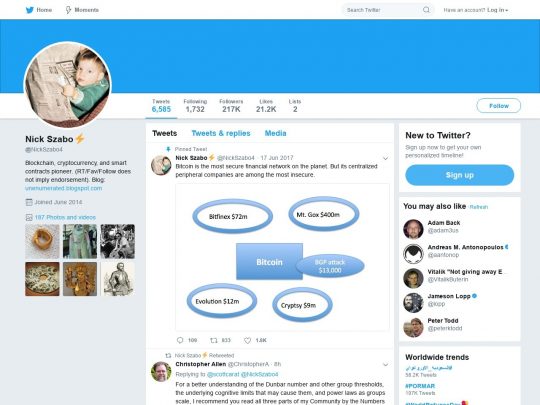
Task: Open the gold ring photo thumbnail
Action: [x=42, y=241]
